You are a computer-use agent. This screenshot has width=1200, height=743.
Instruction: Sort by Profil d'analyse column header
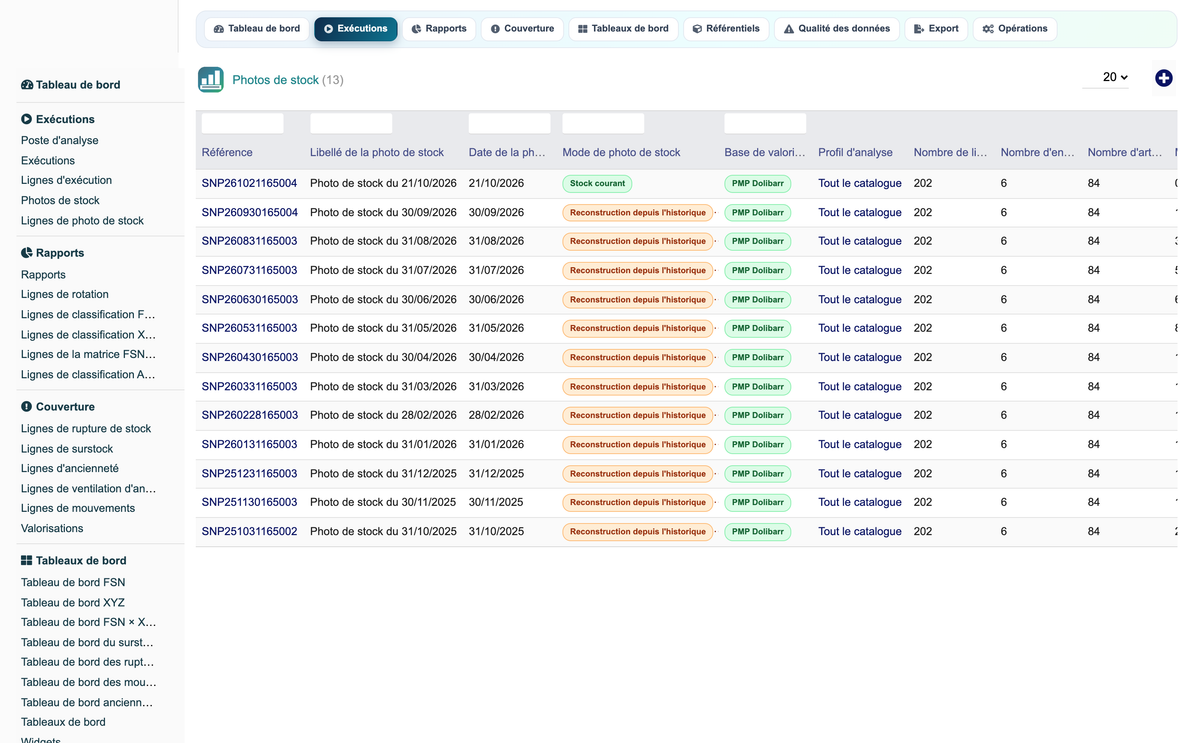[x=855, y=153]
